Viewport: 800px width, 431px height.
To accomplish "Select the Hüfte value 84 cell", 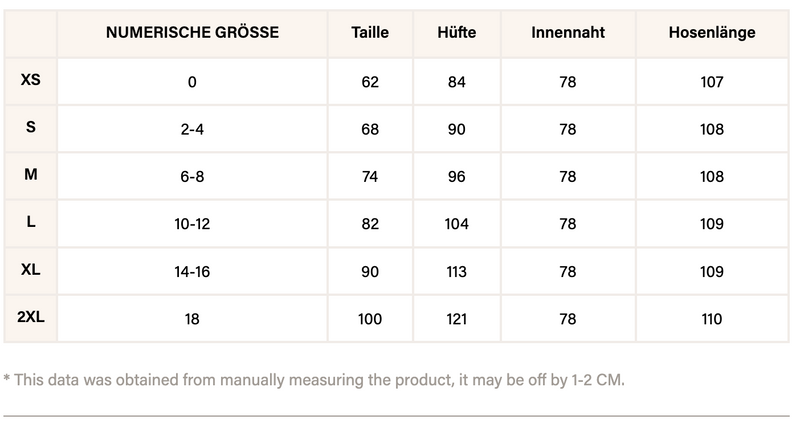I will click(x=456, y=82).
